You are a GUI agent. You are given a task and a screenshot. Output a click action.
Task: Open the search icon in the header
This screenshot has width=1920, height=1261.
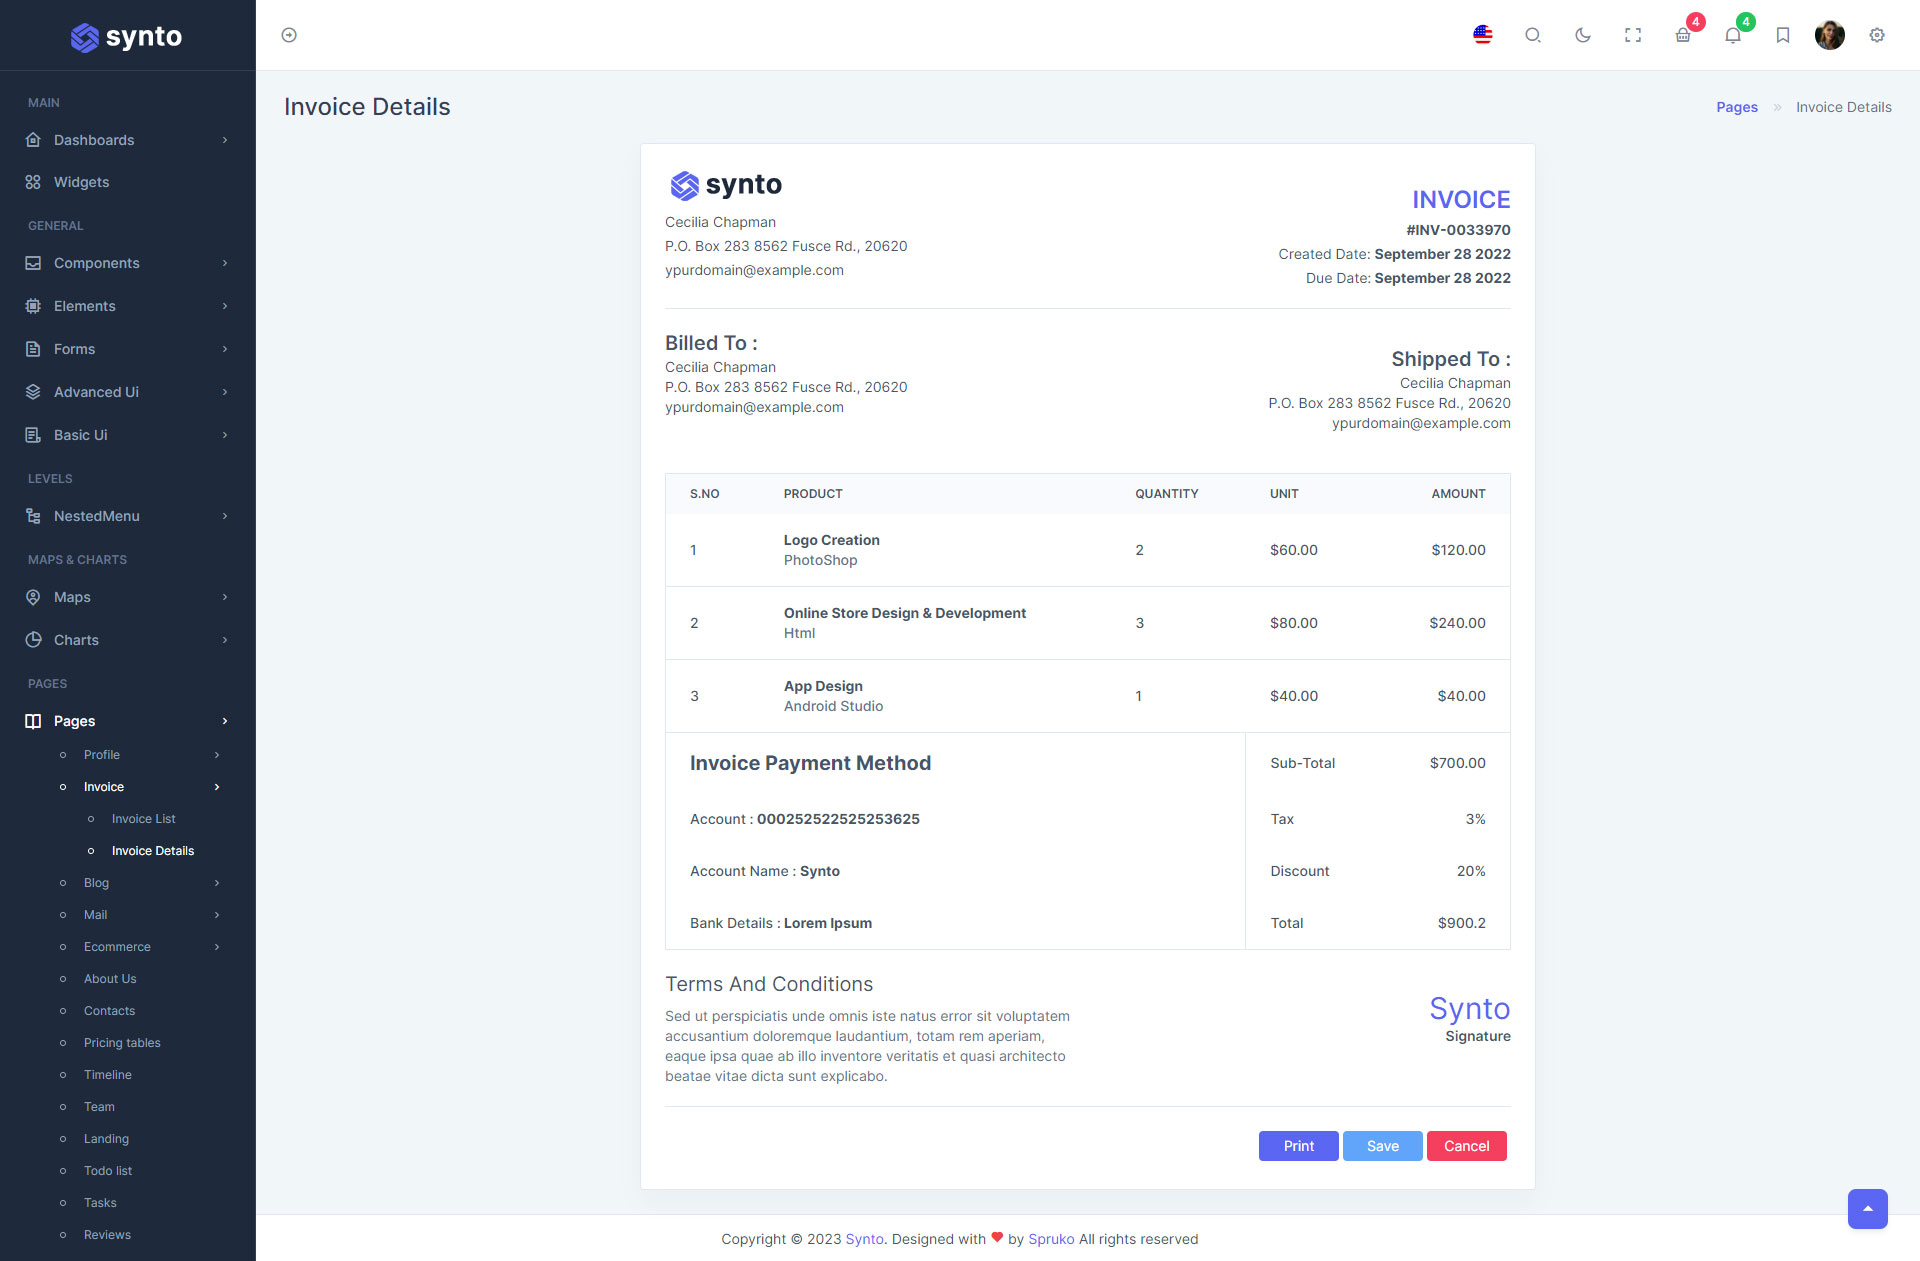[1532, 35]
